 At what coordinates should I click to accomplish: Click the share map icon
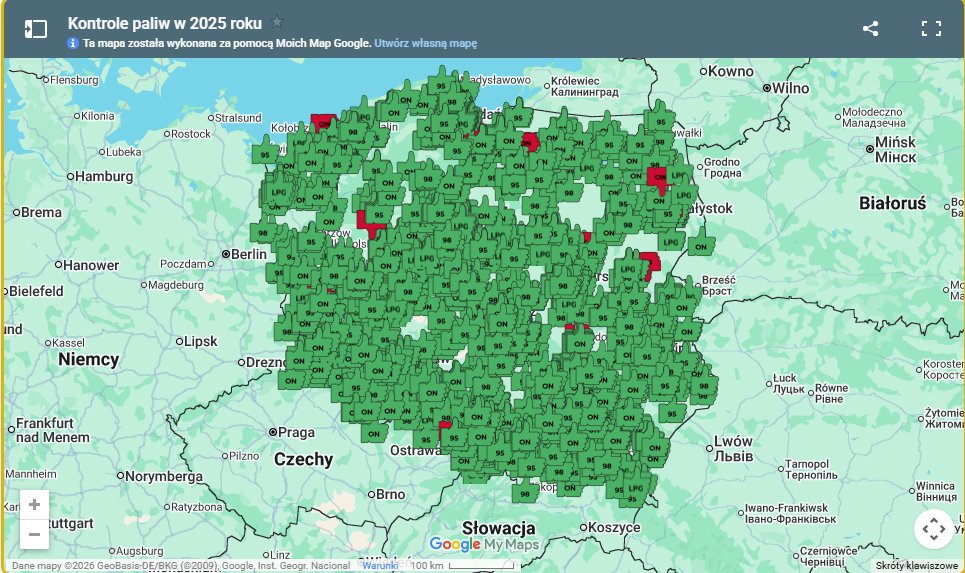870,29
